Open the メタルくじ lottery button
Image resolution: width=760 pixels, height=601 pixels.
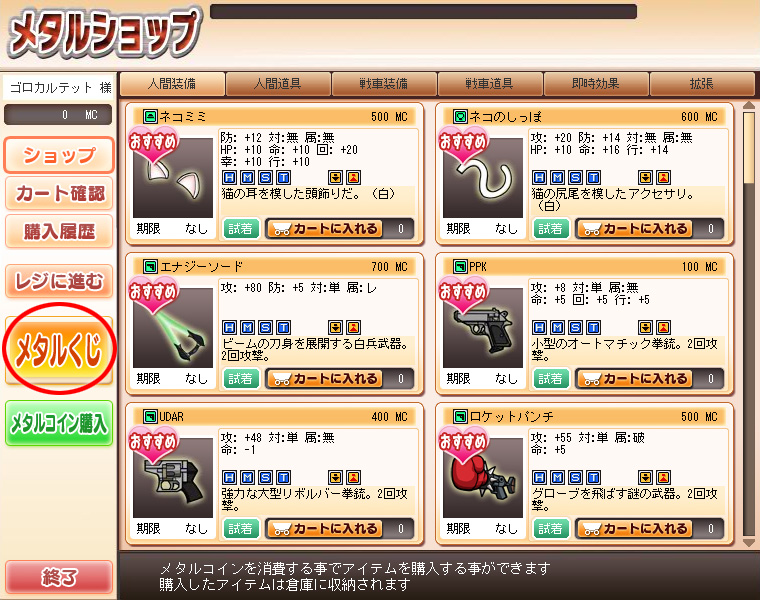[x=59, y=349]
